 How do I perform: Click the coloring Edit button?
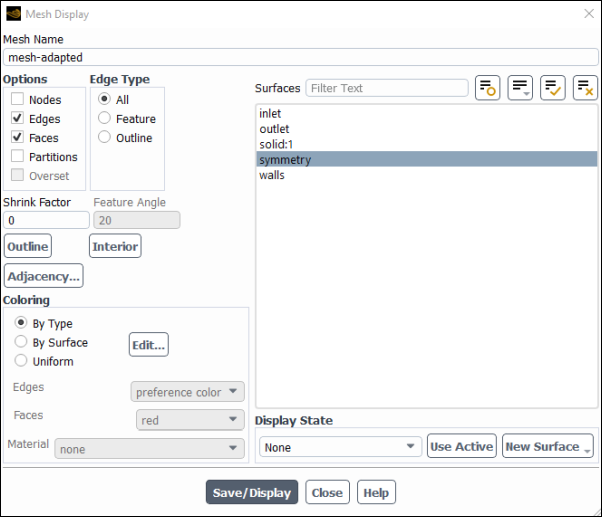click(149, 345)
